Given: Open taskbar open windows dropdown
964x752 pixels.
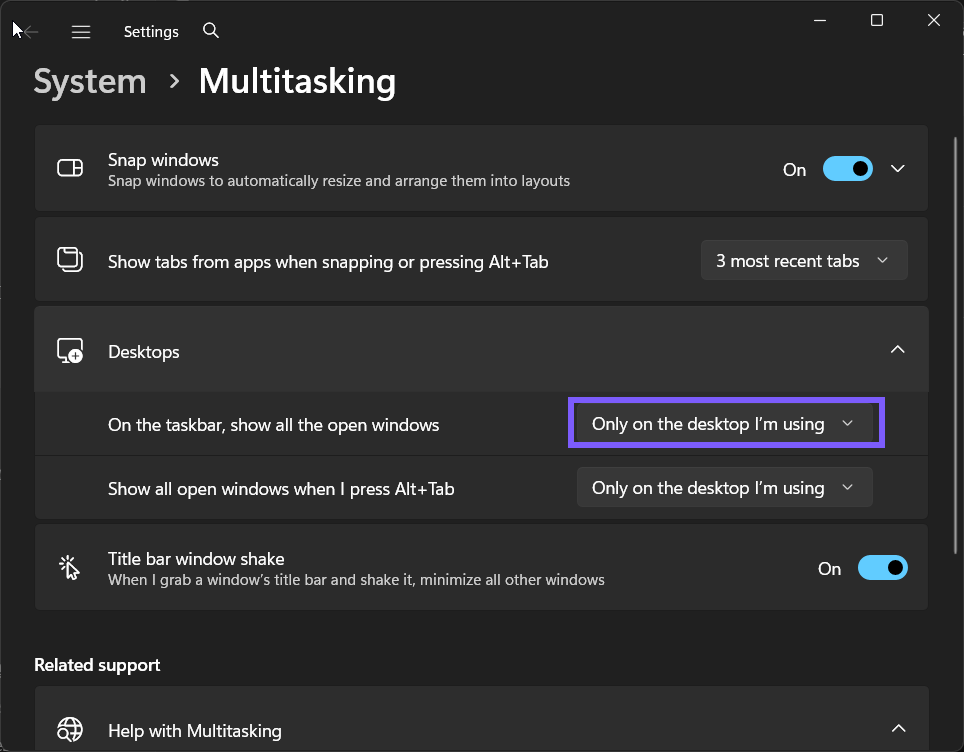Looking at the screenshot, I should [x=724, y=424].
